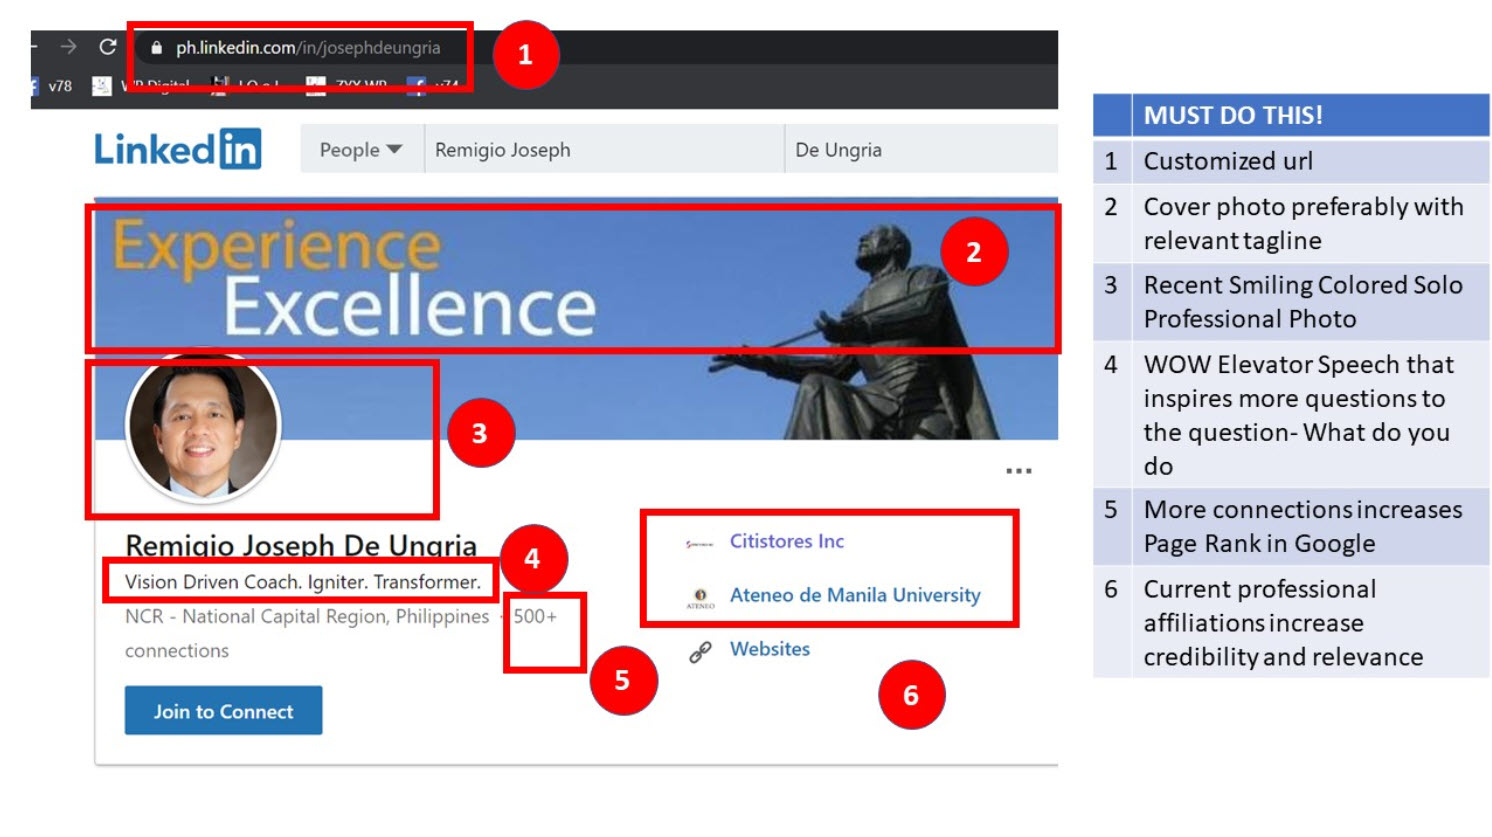Click the name 'Remigio Joseph De Ungria'
Image resolution: width=1492 pixels, height=837 pixels.
click(x=301, y=545)
